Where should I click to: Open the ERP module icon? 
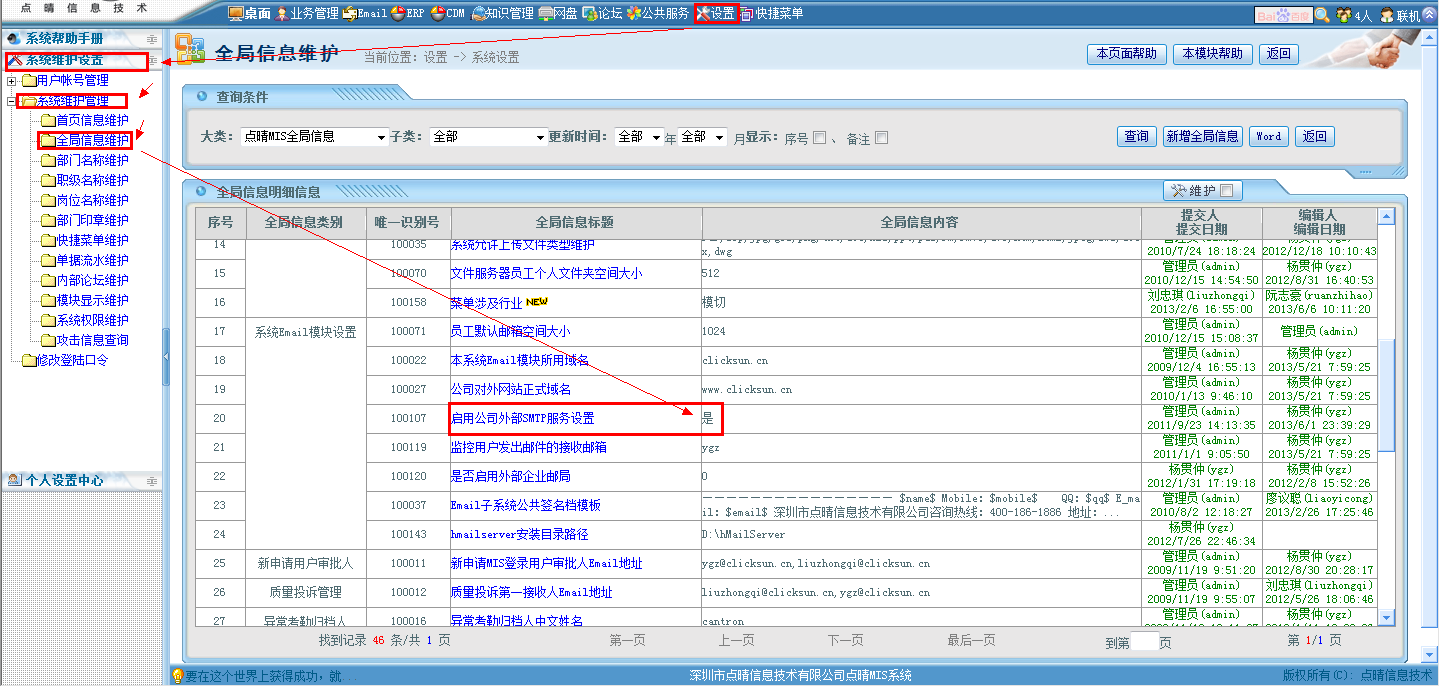tap(397, 14)
